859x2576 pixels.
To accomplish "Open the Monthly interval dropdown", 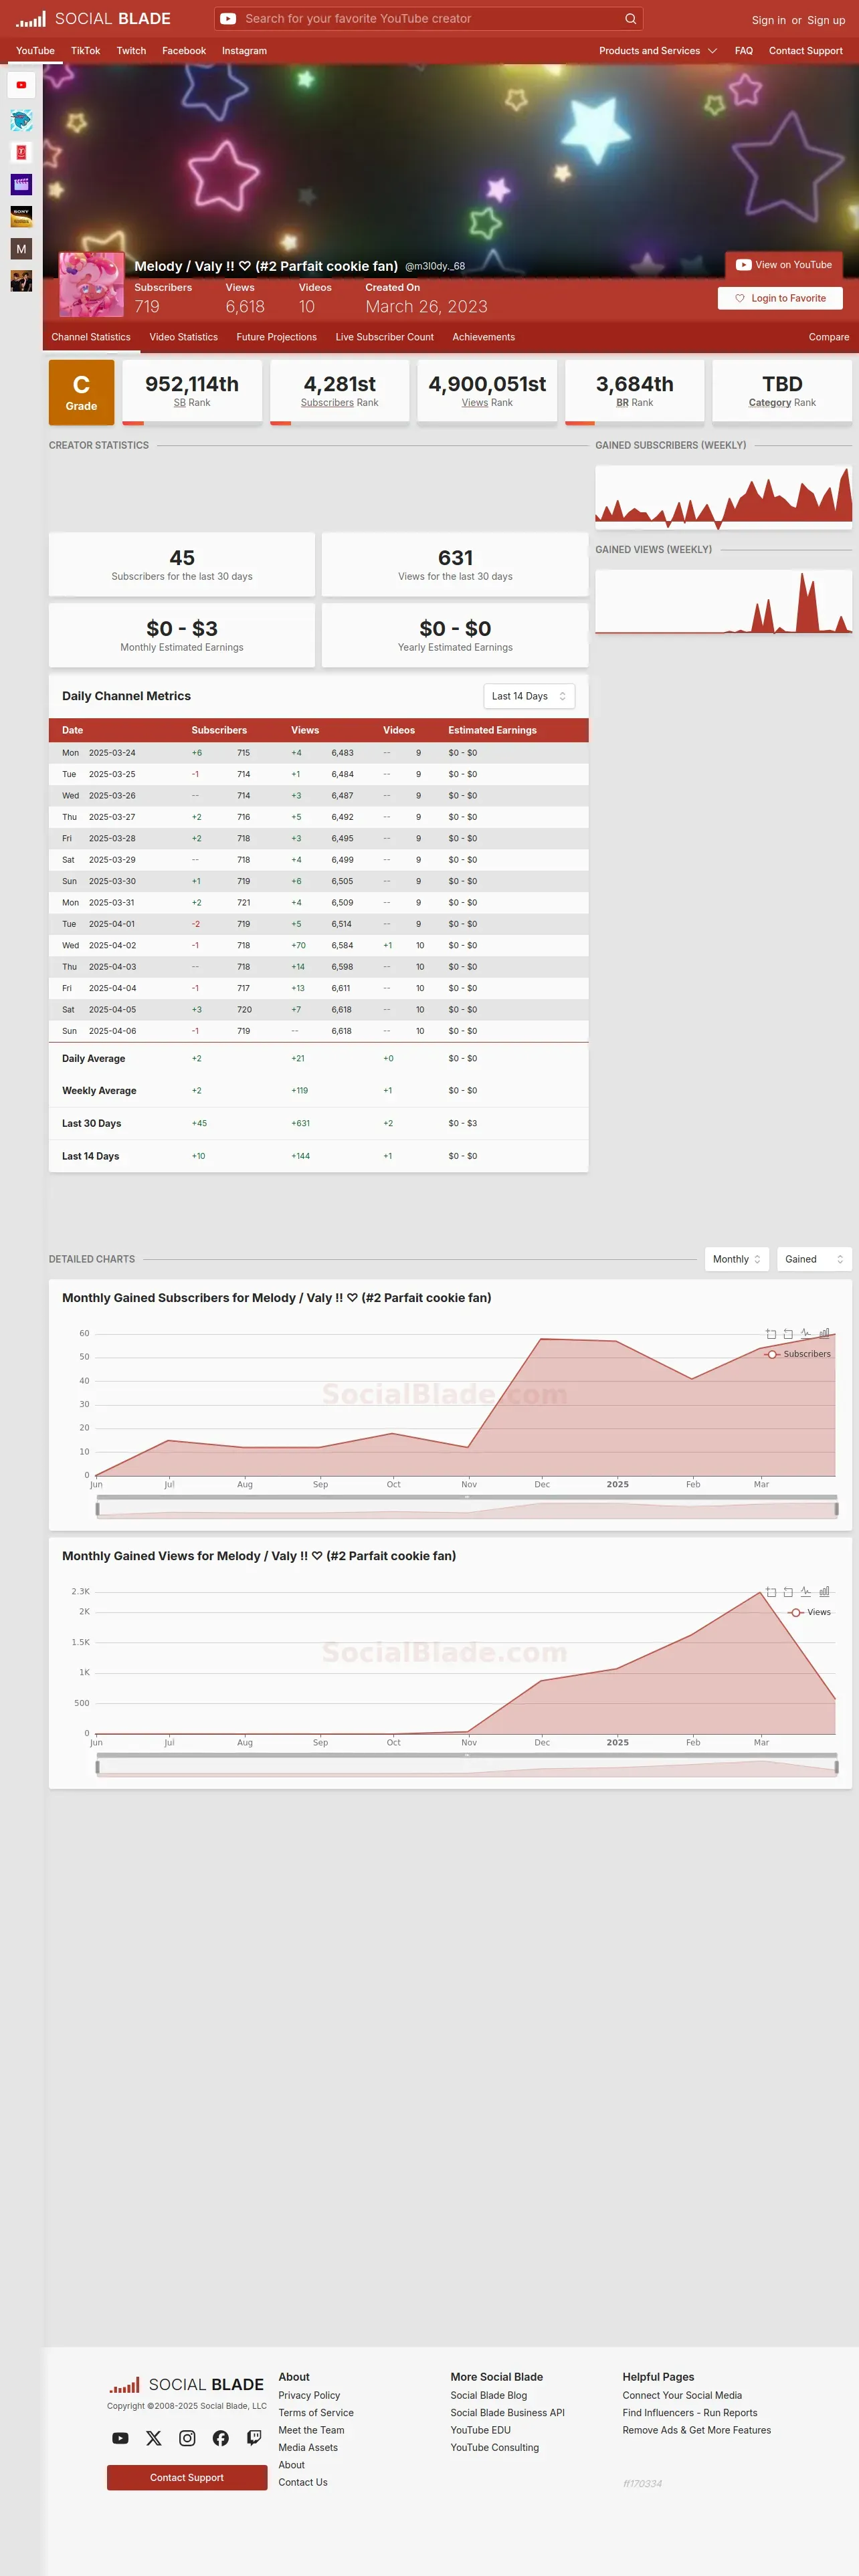I will point(737,1259).
